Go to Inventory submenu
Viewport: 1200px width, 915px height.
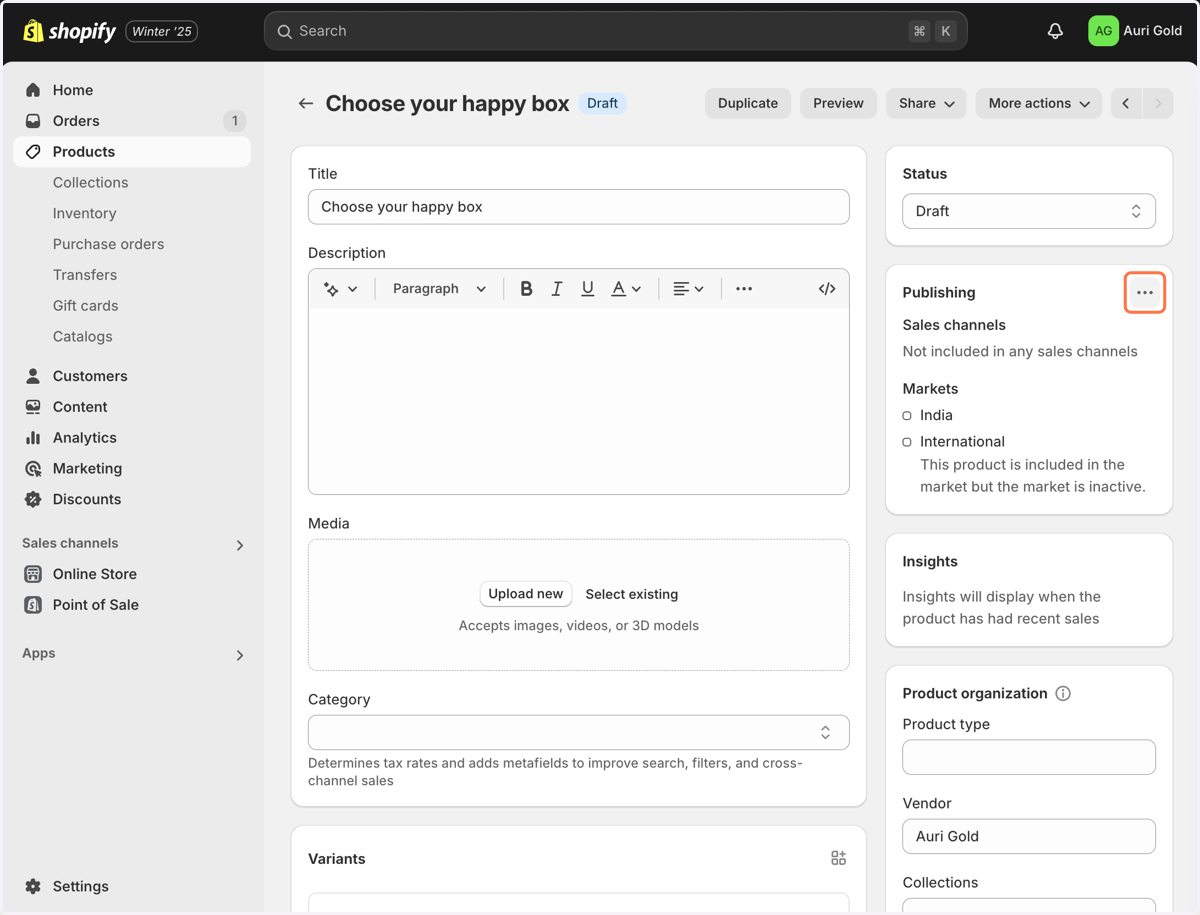[84, 214]
